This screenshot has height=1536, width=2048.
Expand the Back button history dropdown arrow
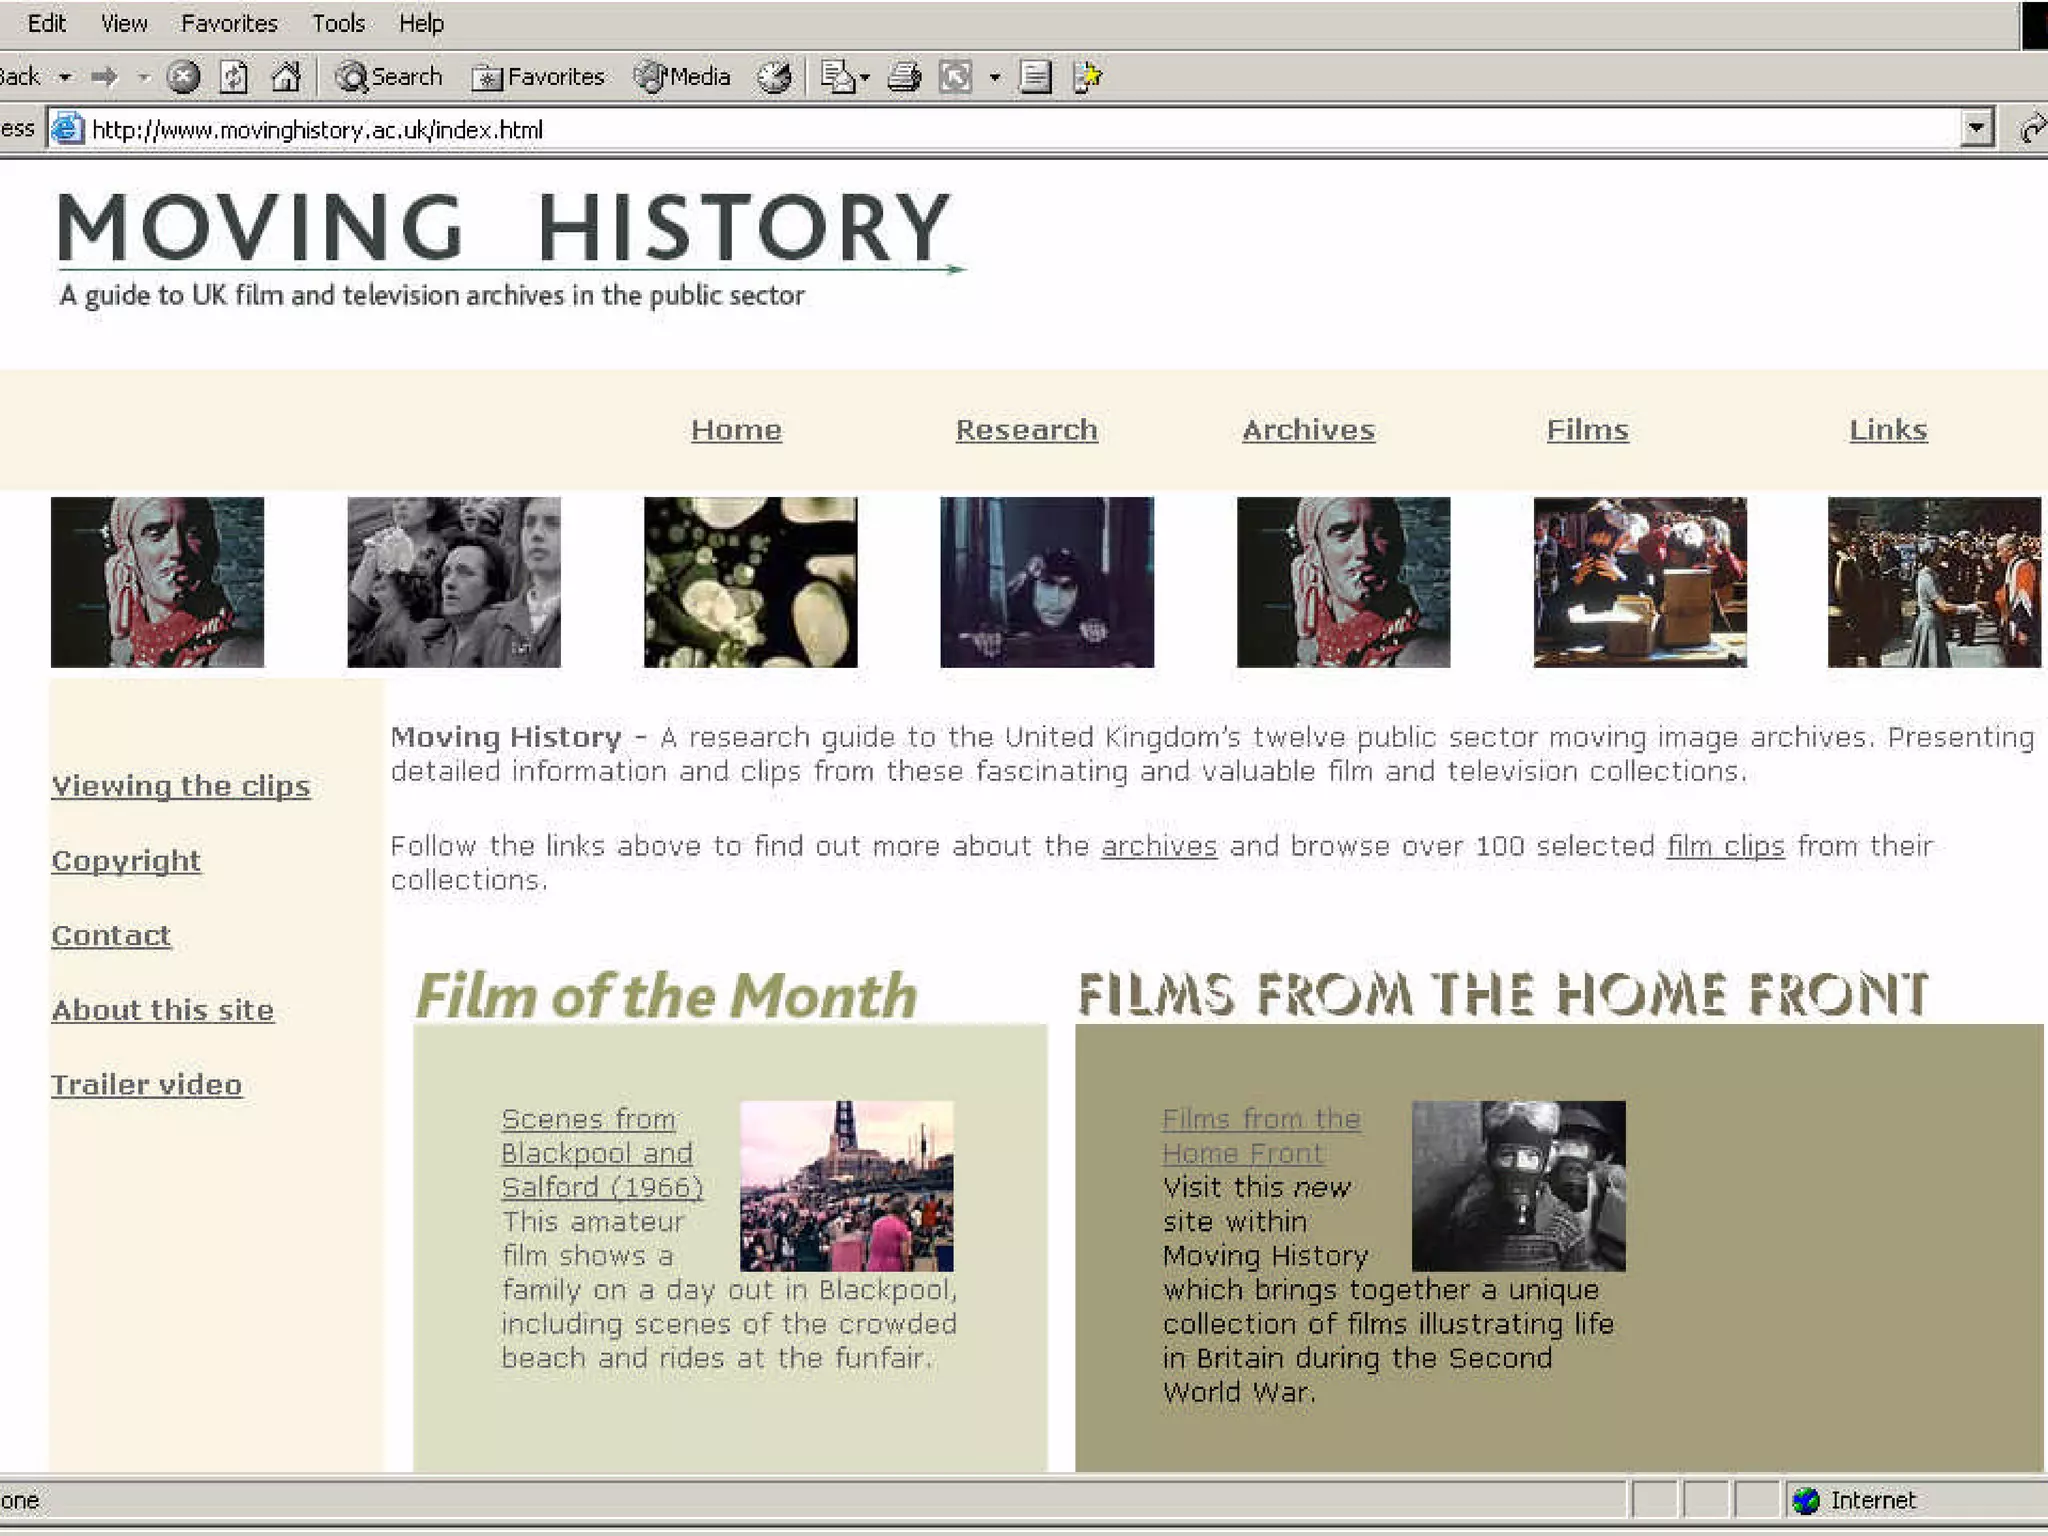point(65,77)
